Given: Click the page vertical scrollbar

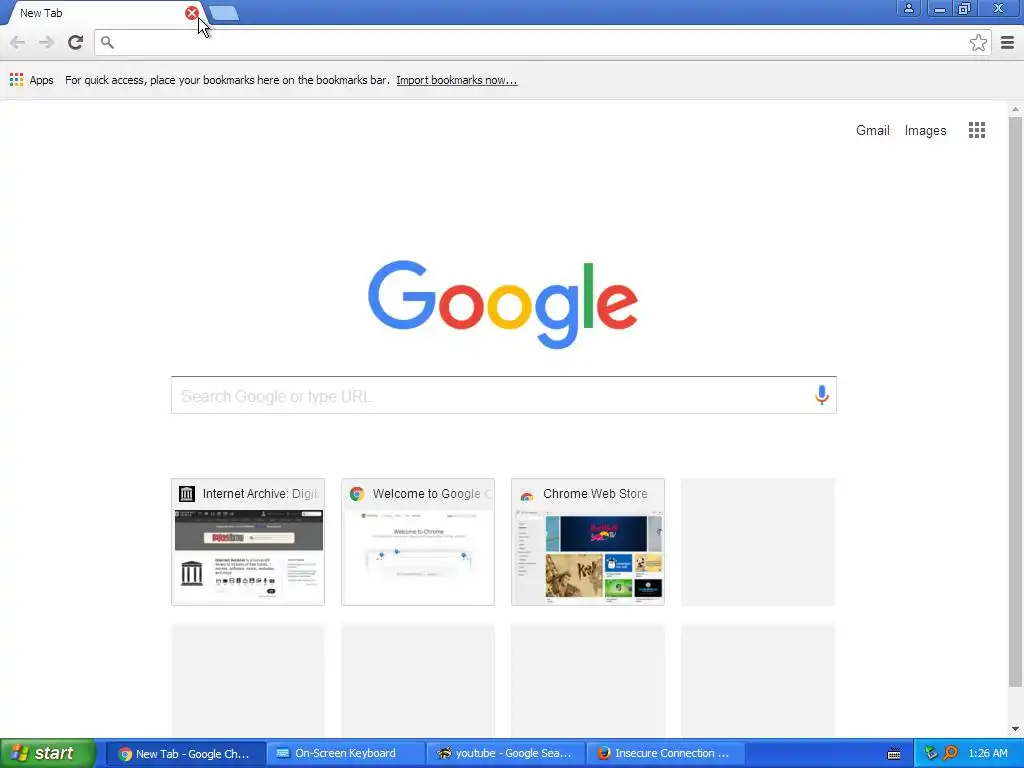Looking at the screenshot, I should pyautogui.click(x=1015, y=402).
